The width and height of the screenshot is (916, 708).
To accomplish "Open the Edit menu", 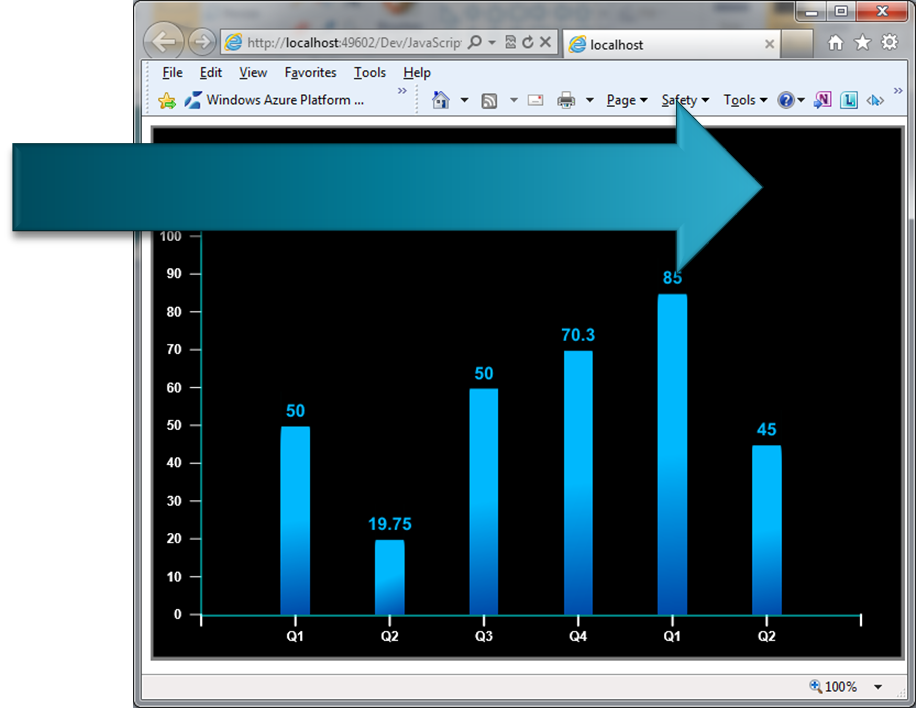I will pyautogui.click(x=211, y=72).
